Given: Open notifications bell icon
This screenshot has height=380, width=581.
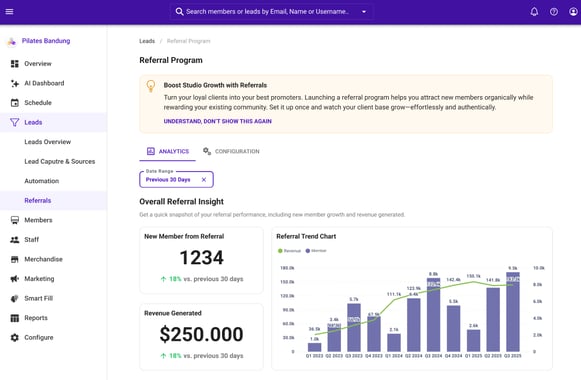Looking at the screenshot, I should point(534,11).
